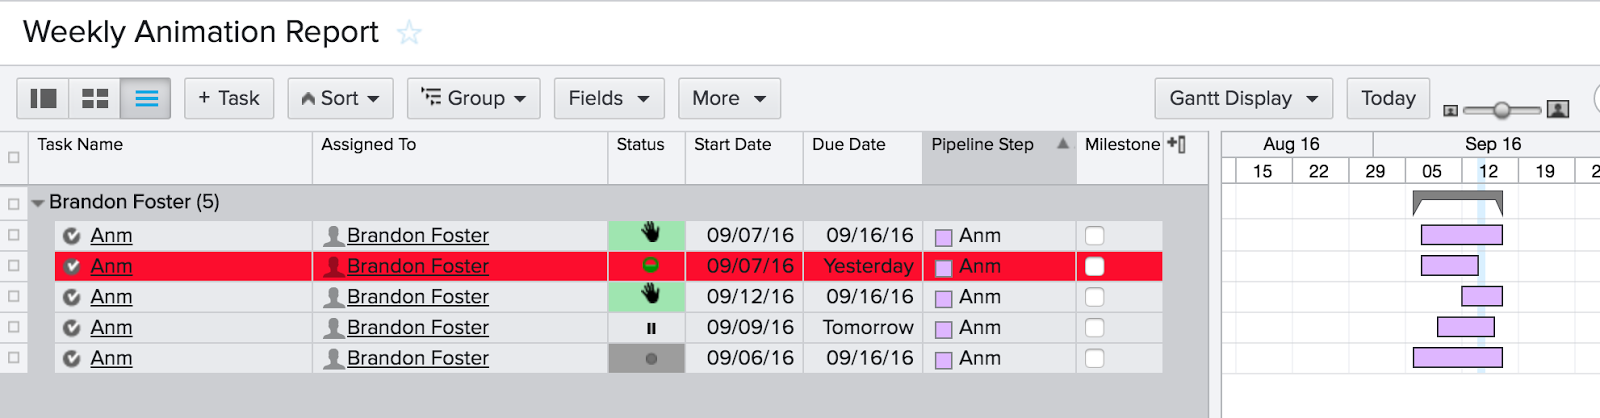Select the list view mode icon
The height and width of the screenshot is (418, 1600).
pos(146,98)
